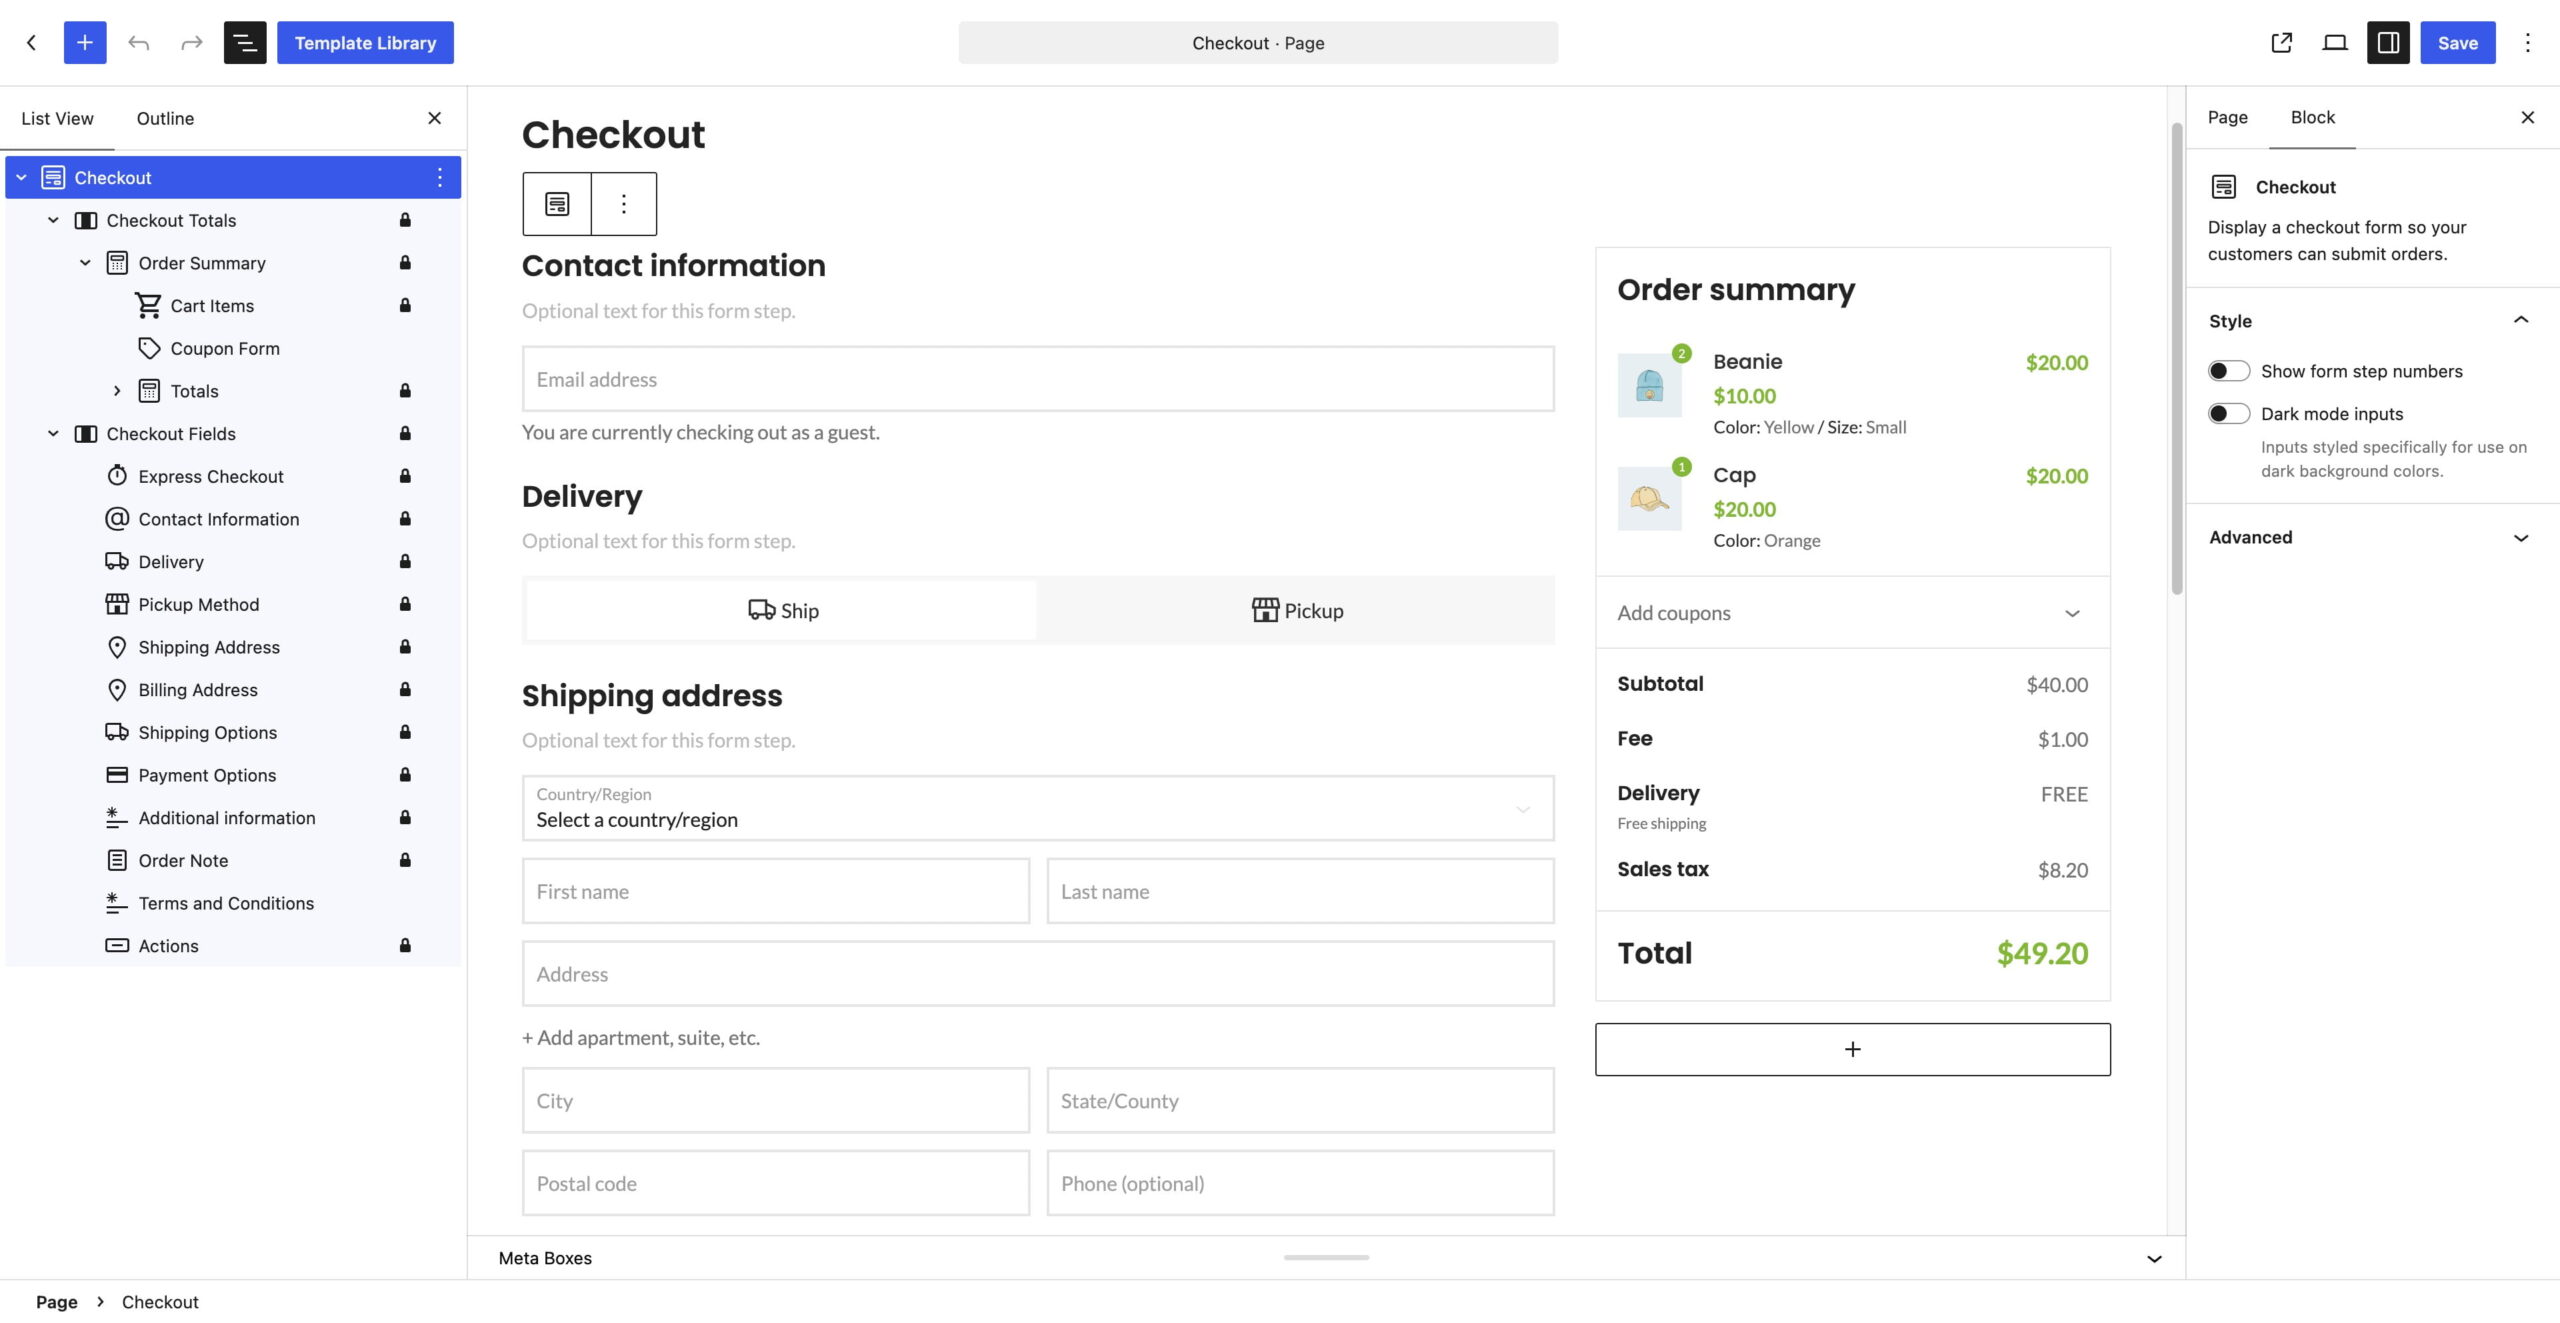Image resolution: width=2560 pixels, height=1323 pixels.
Task: Open block toolbar three-dot options
Action: click(x=624, y=204)
